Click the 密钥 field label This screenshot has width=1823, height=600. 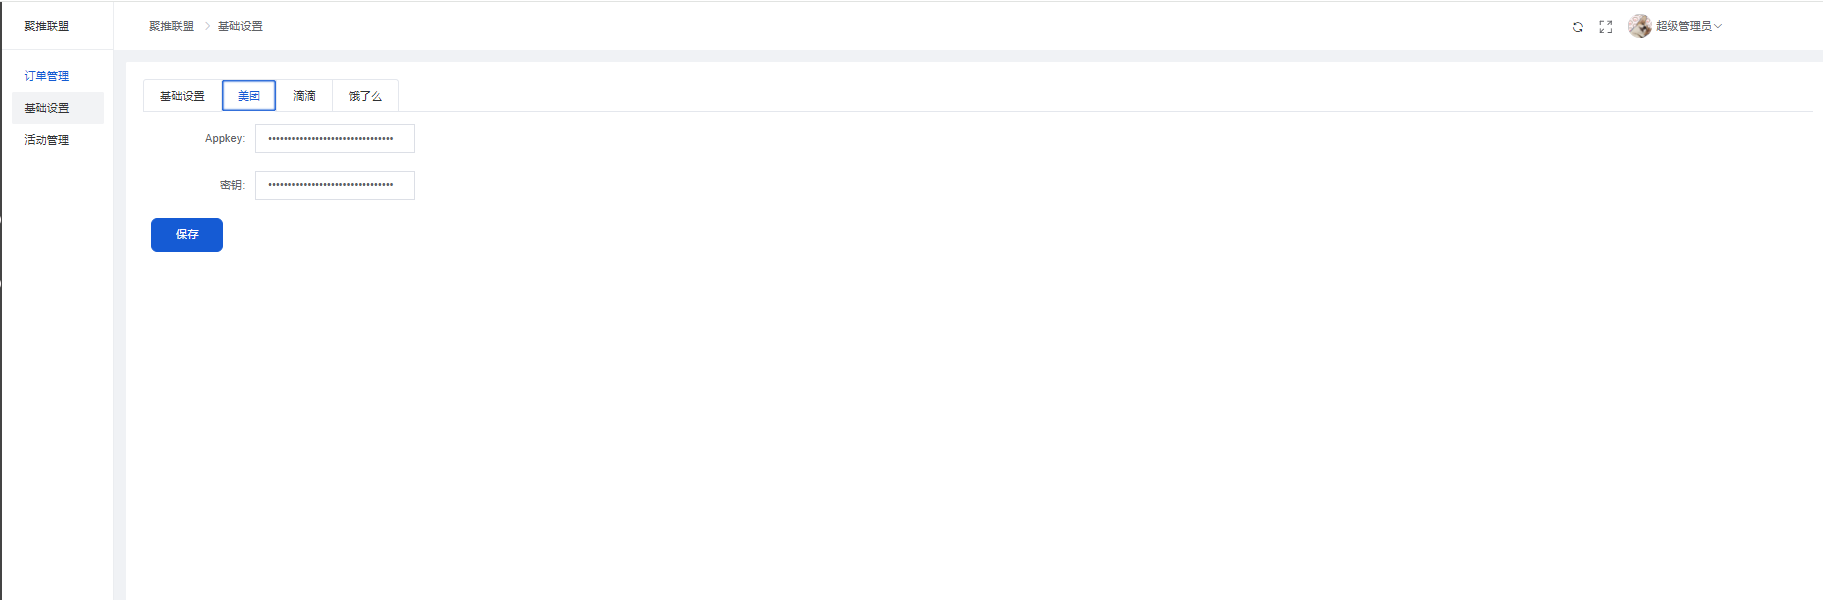(x=232, y=185)
